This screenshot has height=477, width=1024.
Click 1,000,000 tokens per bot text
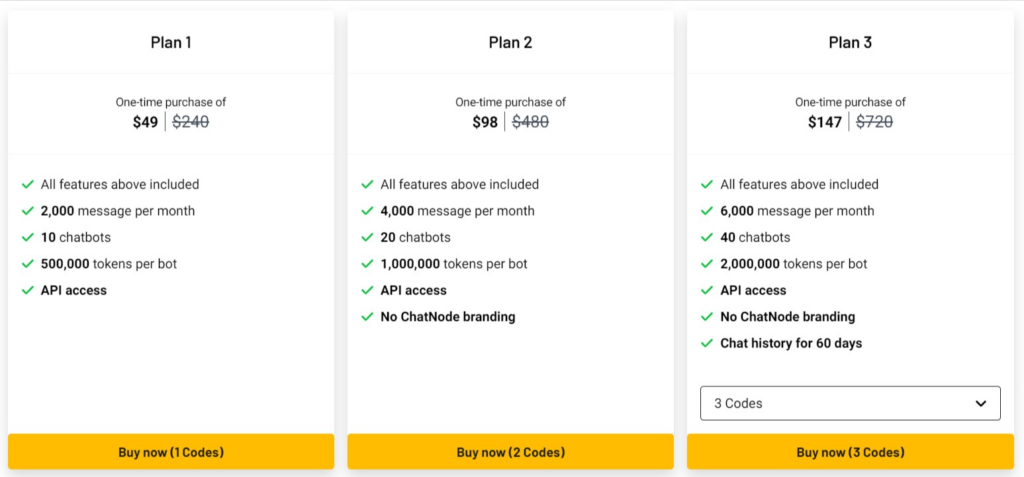tap(454, 264)
